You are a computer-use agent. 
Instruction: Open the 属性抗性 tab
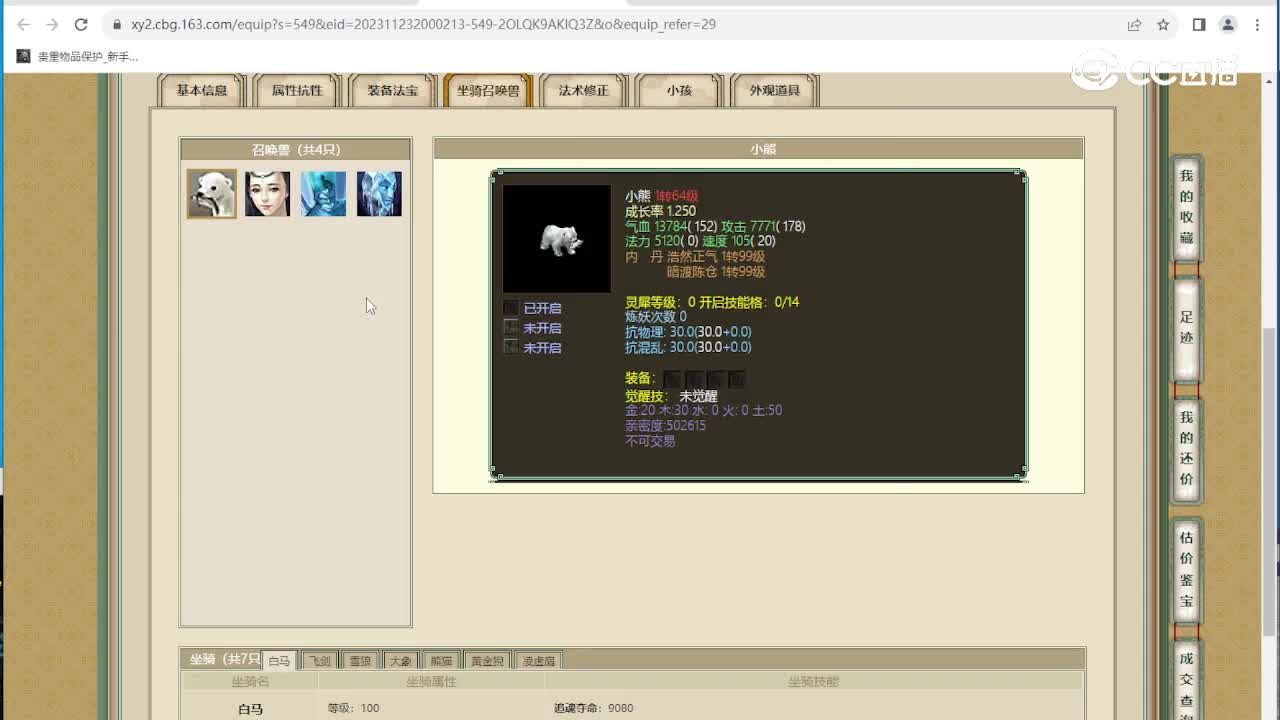point(297,90)
